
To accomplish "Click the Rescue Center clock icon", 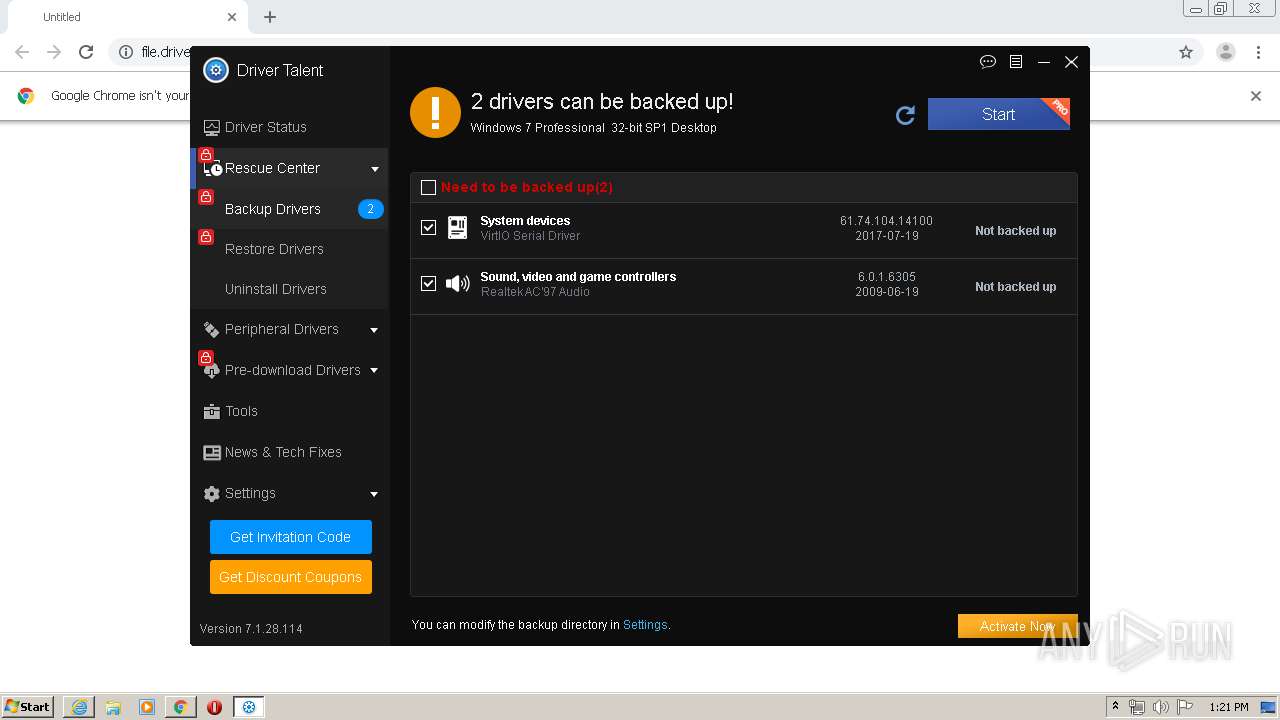I will (213, 169).
